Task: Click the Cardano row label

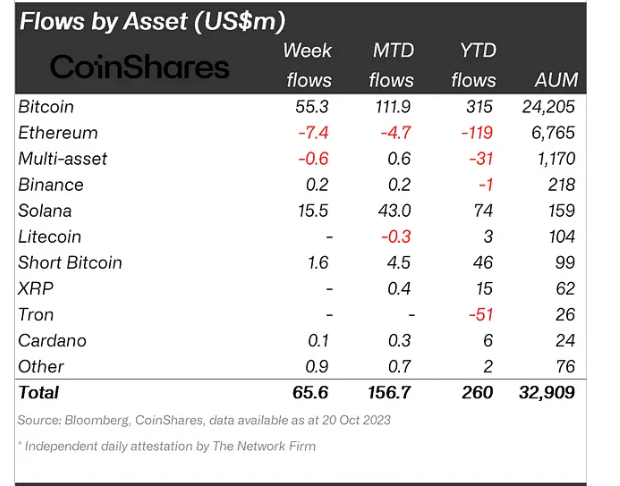Action: point(52,340)
